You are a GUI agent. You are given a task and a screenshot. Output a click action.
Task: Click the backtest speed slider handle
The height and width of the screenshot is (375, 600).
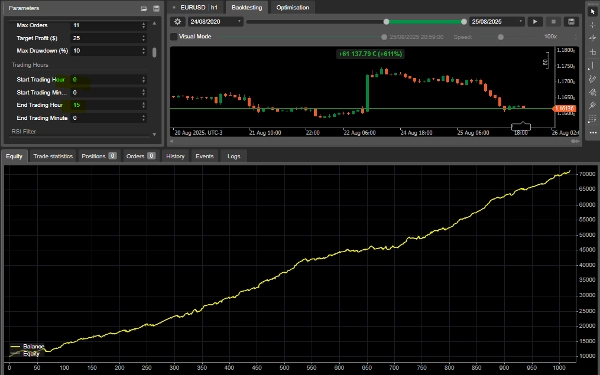tap(501, 37)
